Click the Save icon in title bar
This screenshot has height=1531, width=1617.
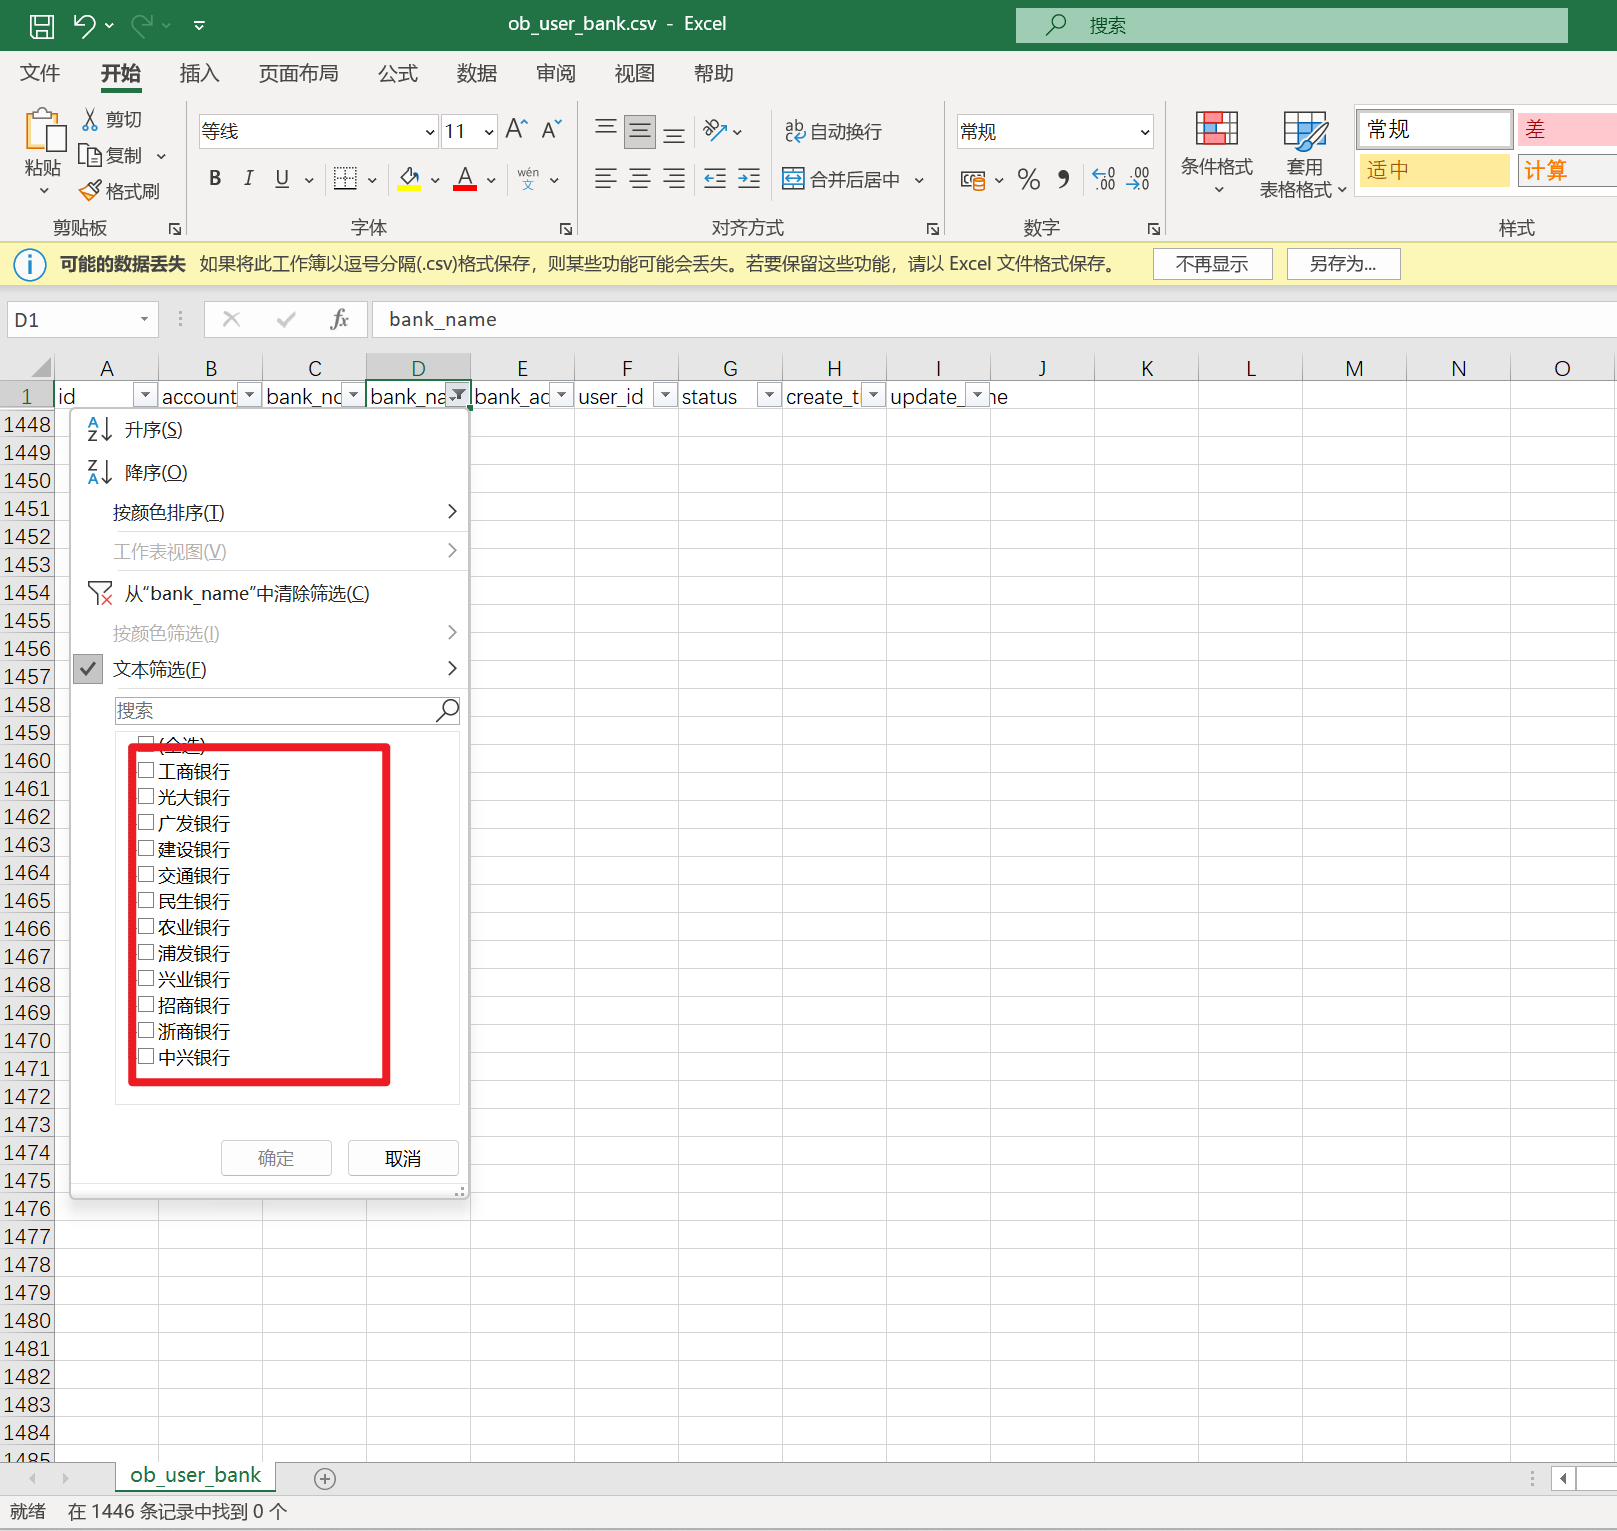click(41, 25)
